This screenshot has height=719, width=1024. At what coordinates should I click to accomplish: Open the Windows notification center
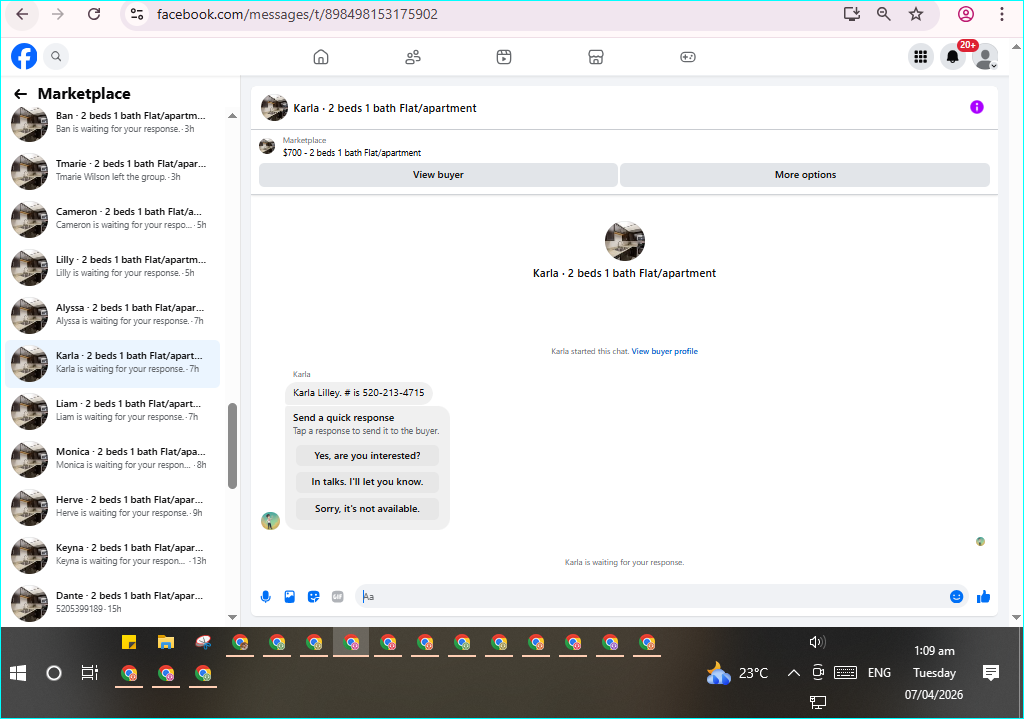click(991, 673)
